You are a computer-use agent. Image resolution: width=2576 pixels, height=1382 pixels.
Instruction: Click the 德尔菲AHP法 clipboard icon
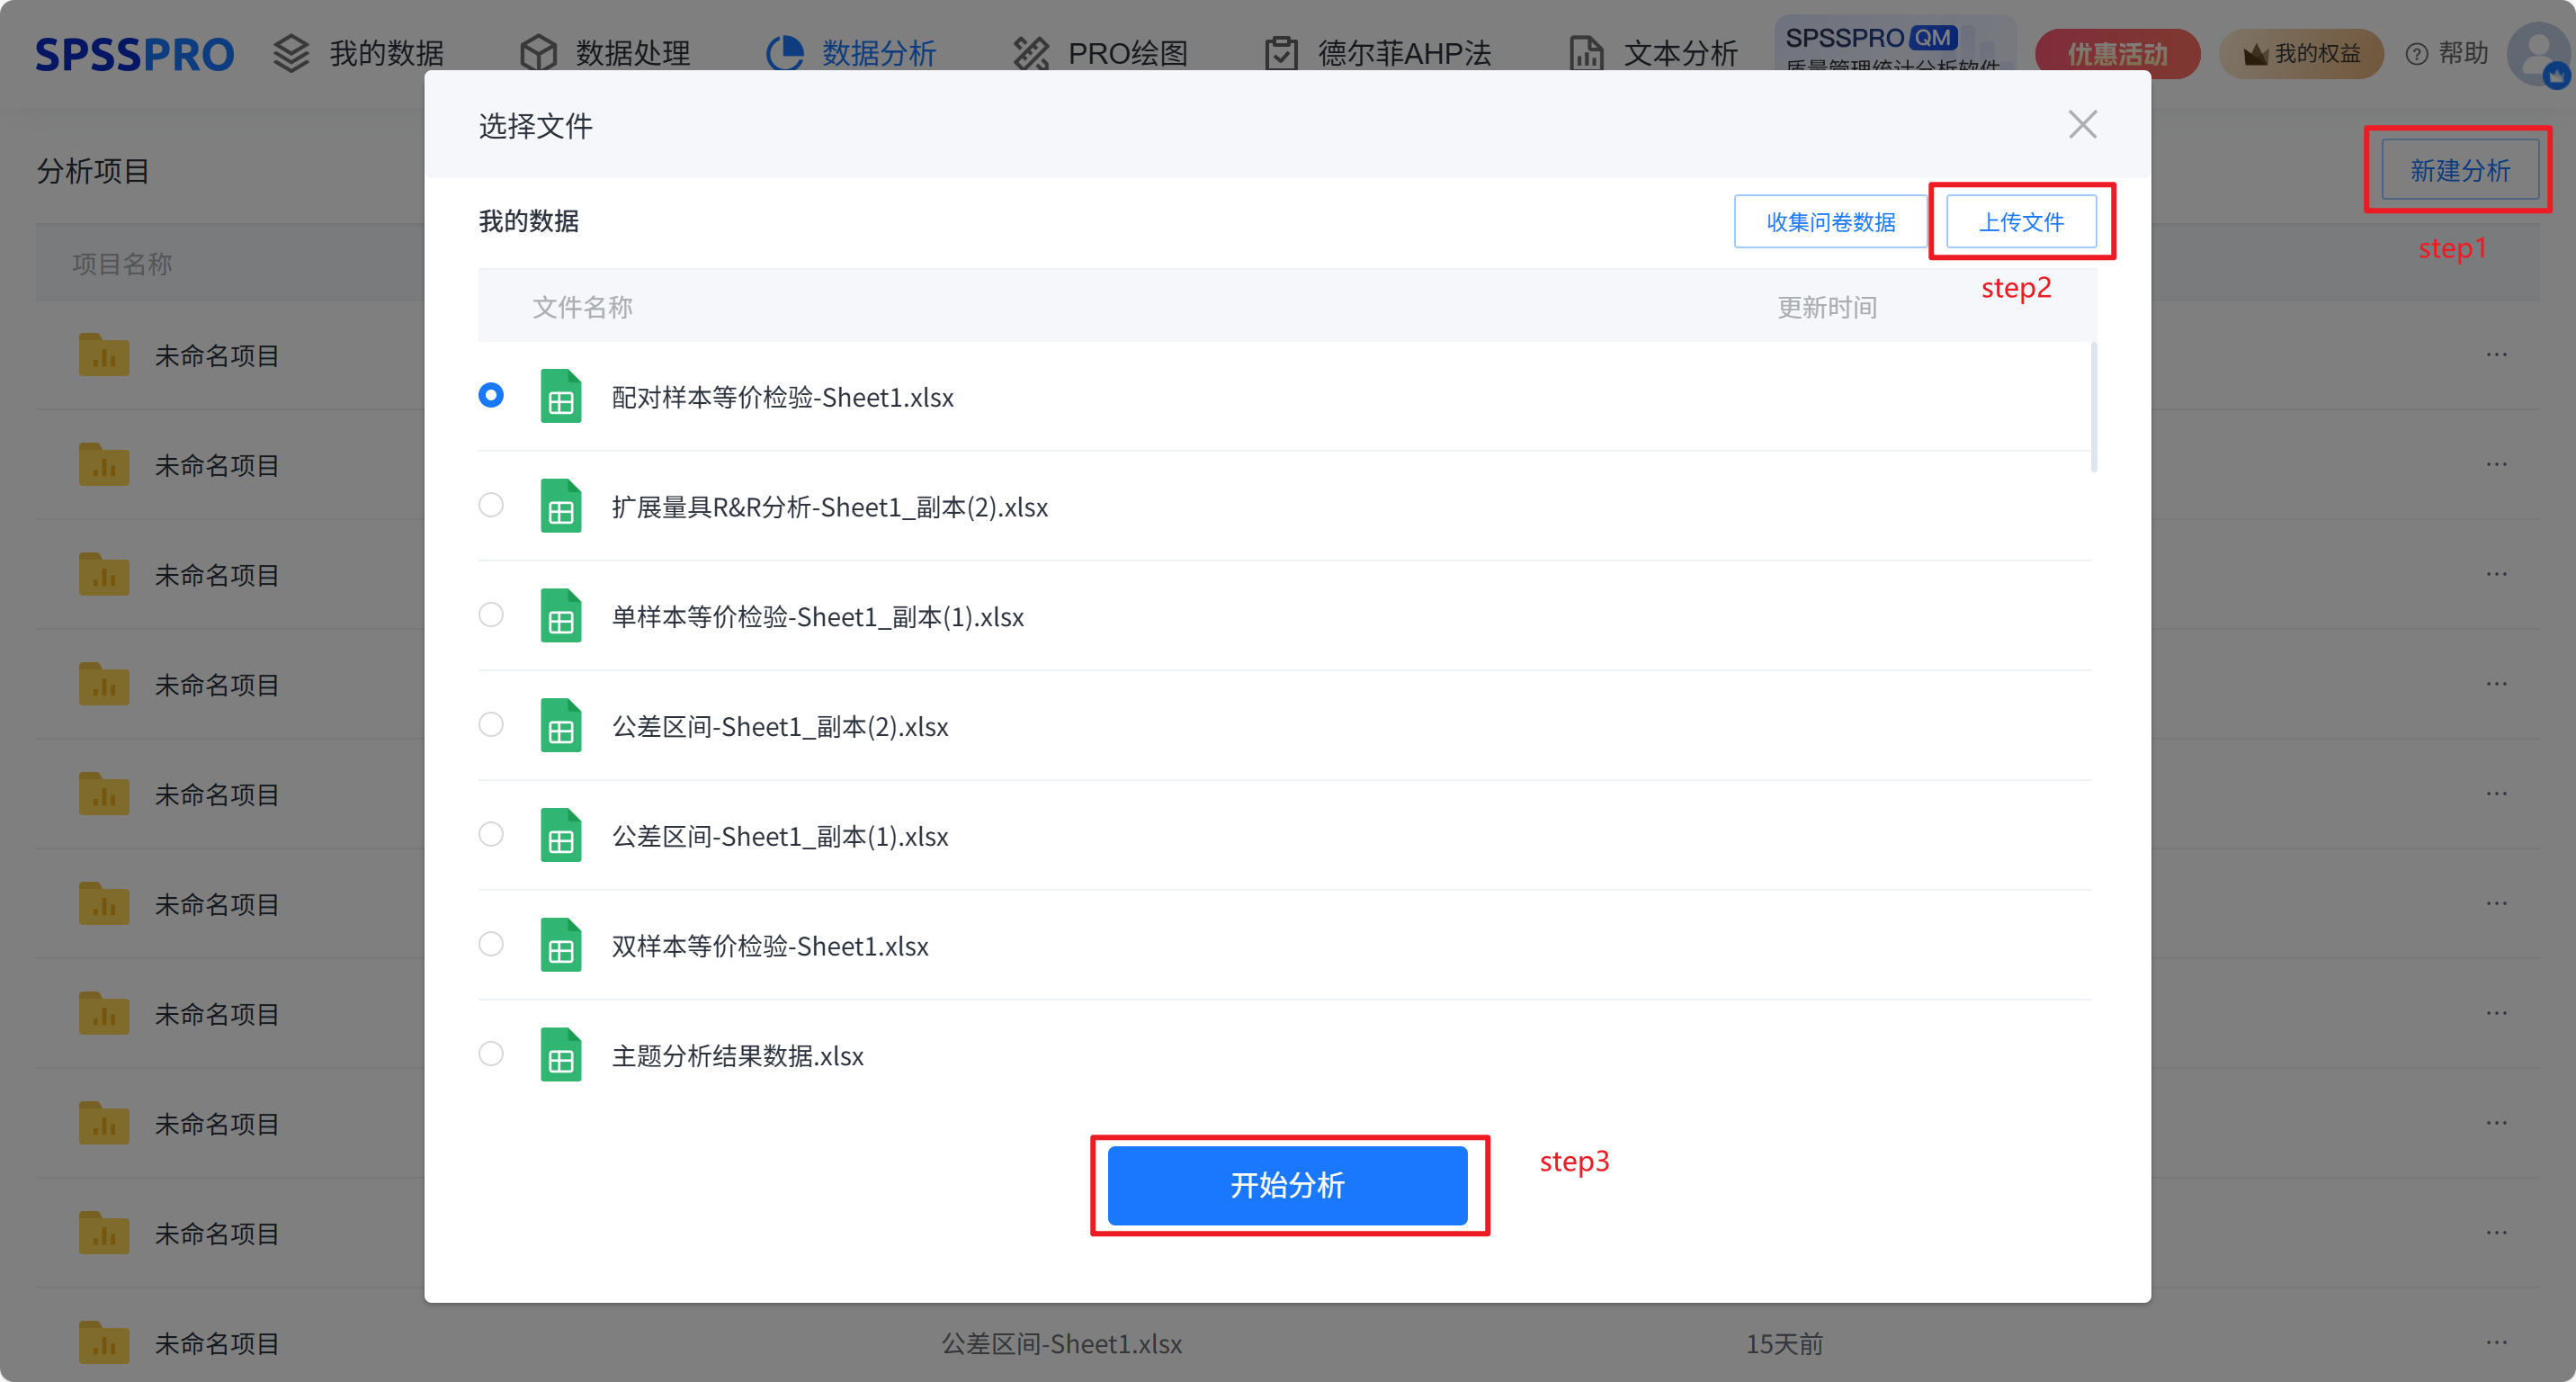click(x=1281, y=53)
